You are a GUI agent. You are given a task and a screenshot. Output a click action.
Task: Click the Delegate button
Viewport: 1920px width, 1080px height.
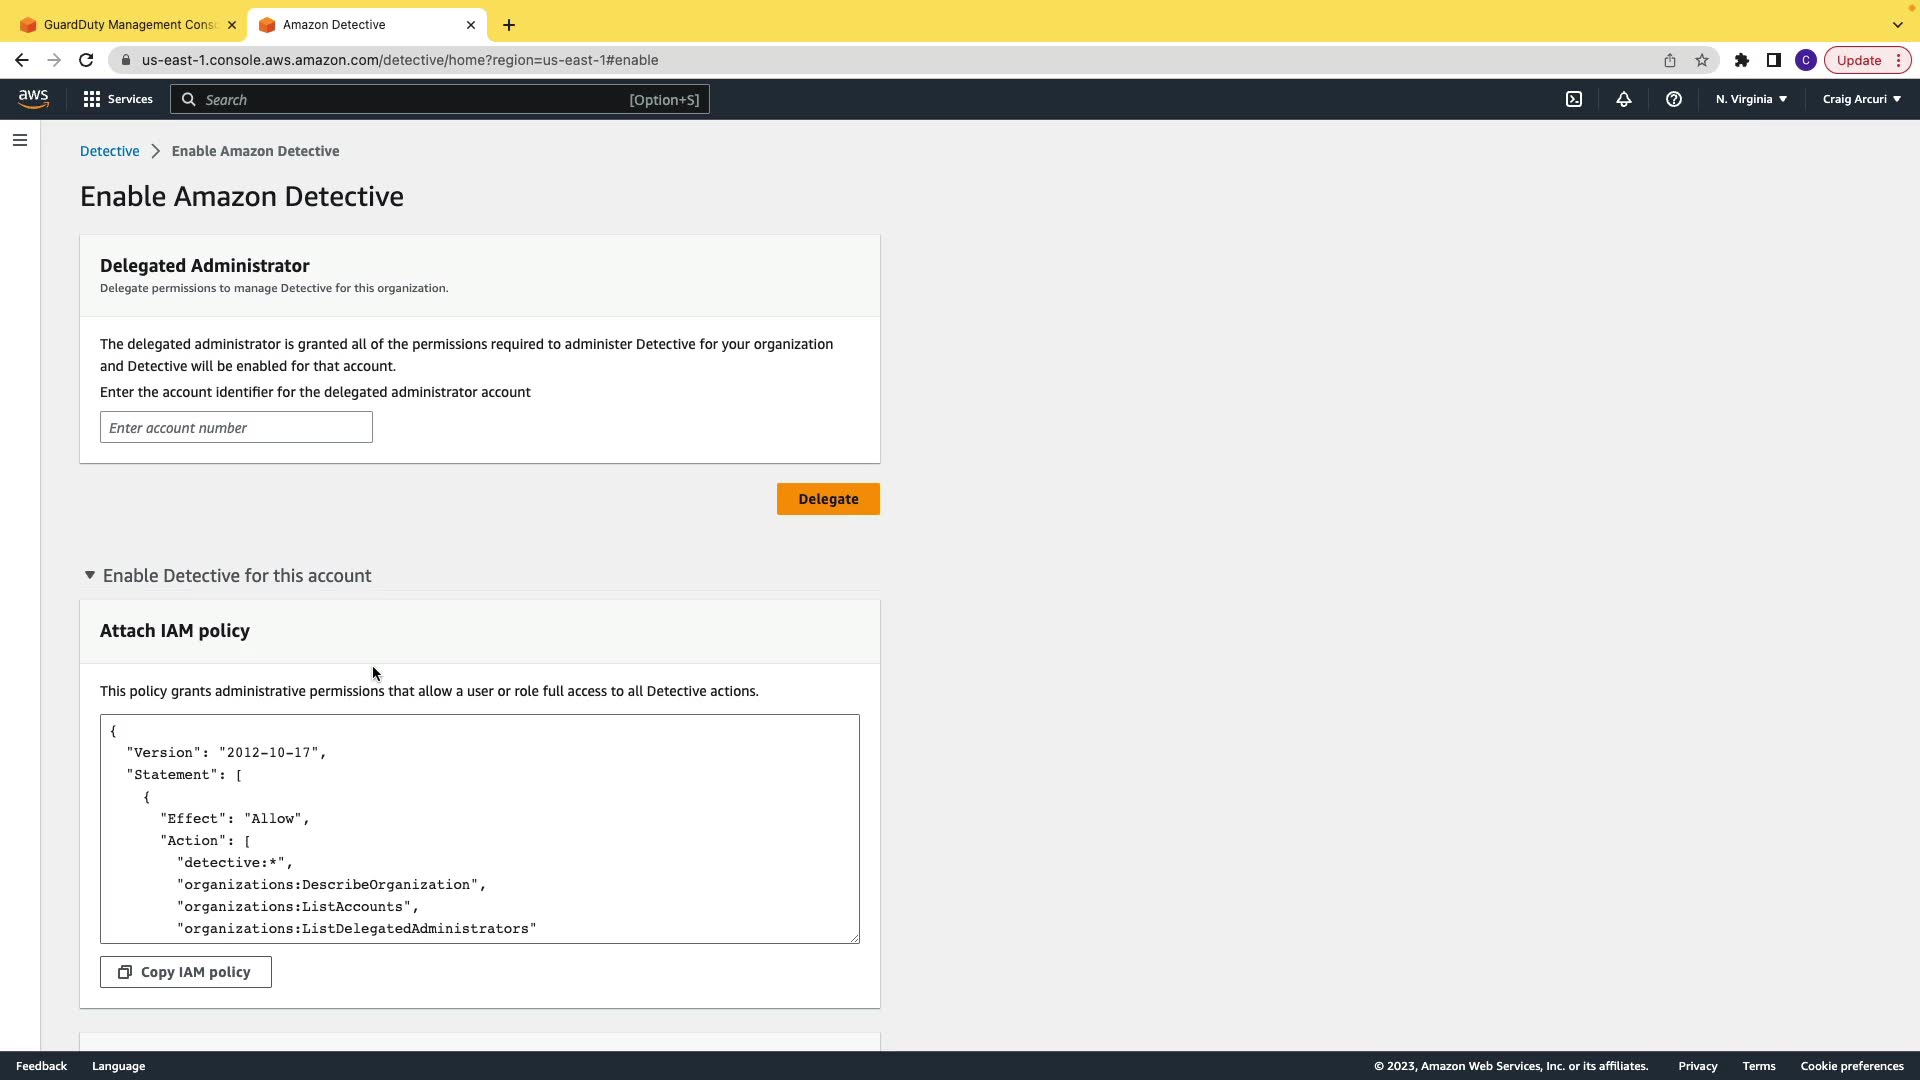[x=828, y=499]
